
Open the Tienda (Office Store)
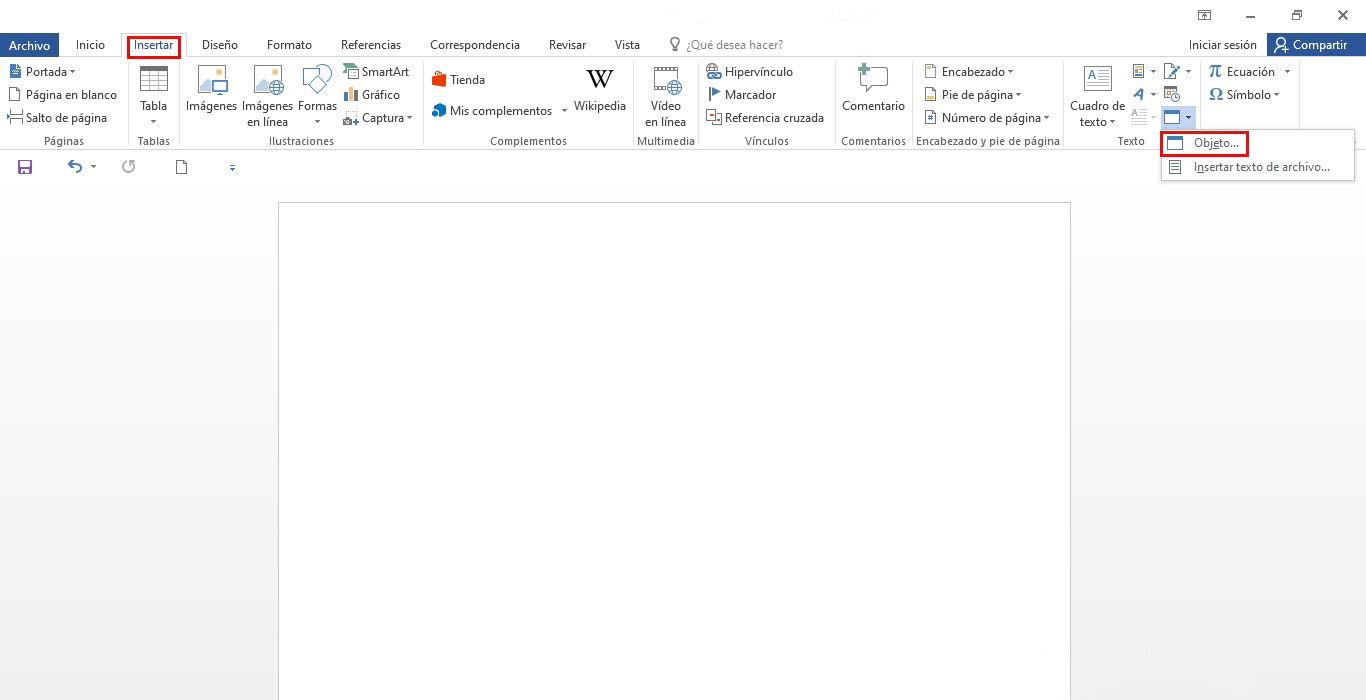pos(458,78)
